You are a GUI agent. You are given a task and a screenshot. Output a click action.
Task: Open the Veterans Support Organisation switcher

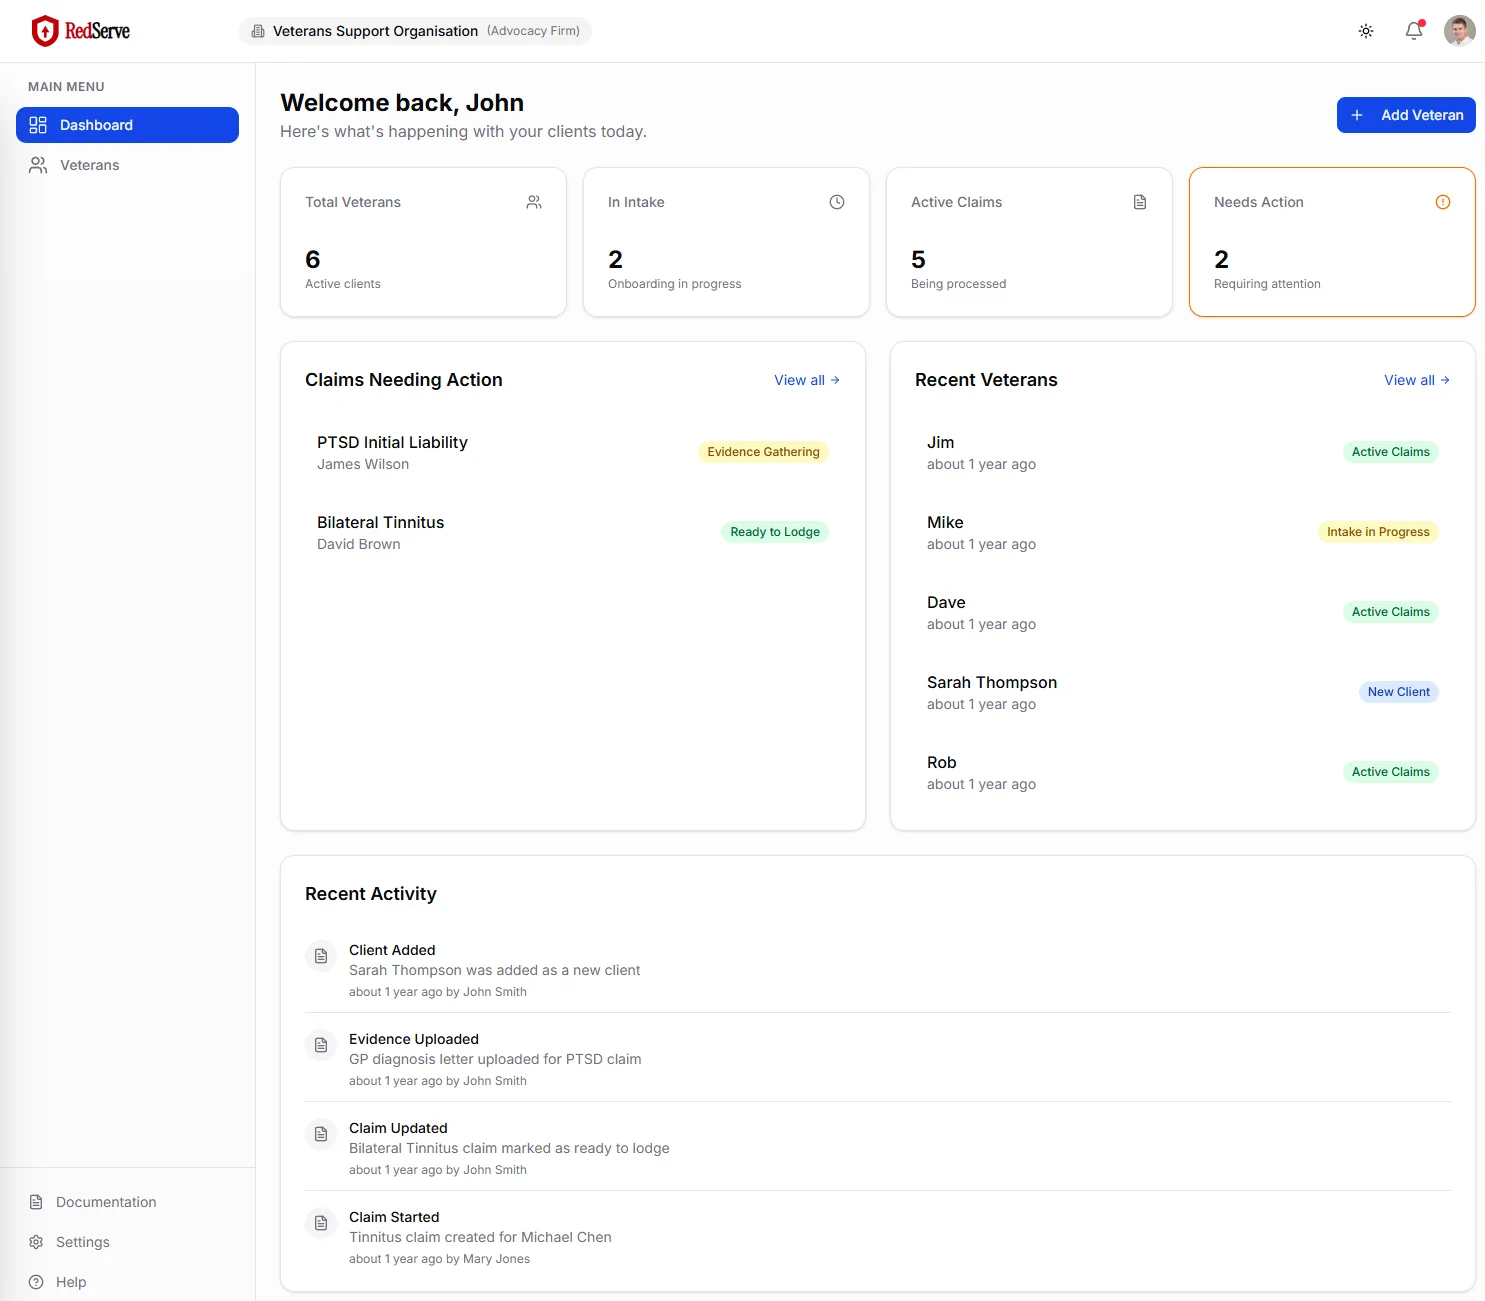pyautogui.click(x=415, y=31)
